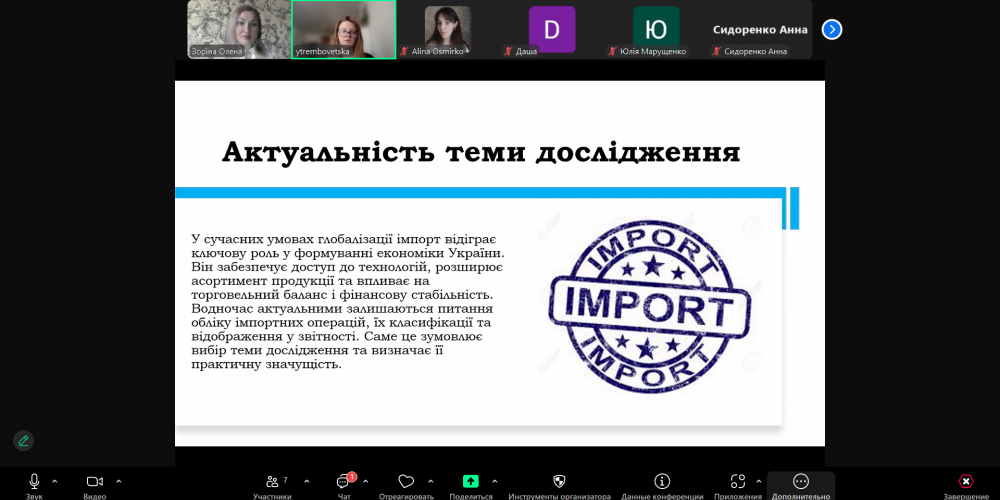Image resolution: width=1000 pixels, height=500 pixels.
Task: Open Отреагировать reactions heart icon
Action: click(406, 482)
